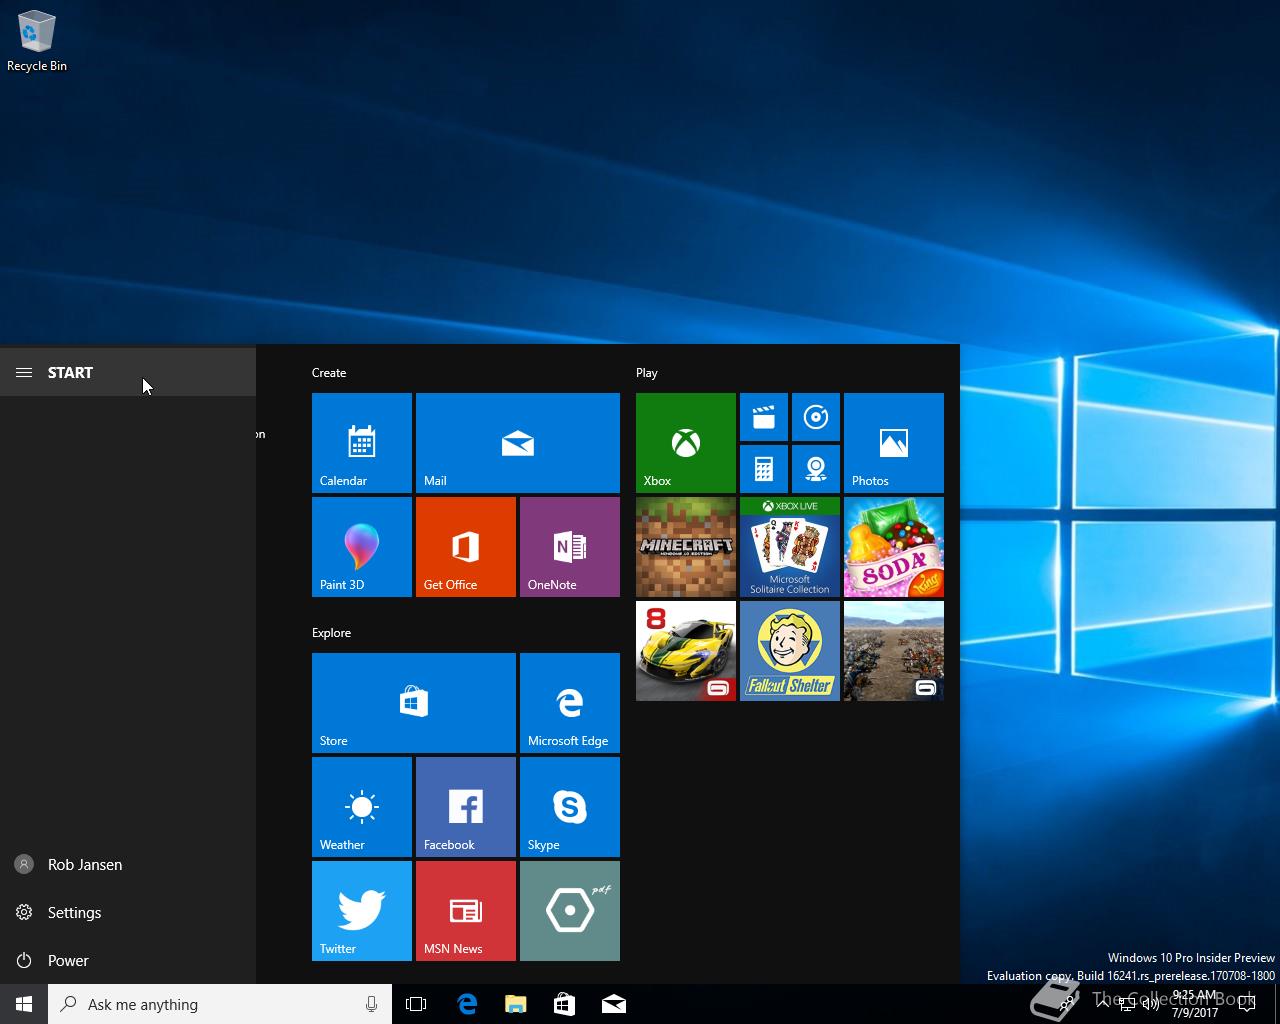Image resolution: width=1280 pixels, height=1024 pixels.
Task: Open the OneNote tile
Action: [x=570, y=547]
